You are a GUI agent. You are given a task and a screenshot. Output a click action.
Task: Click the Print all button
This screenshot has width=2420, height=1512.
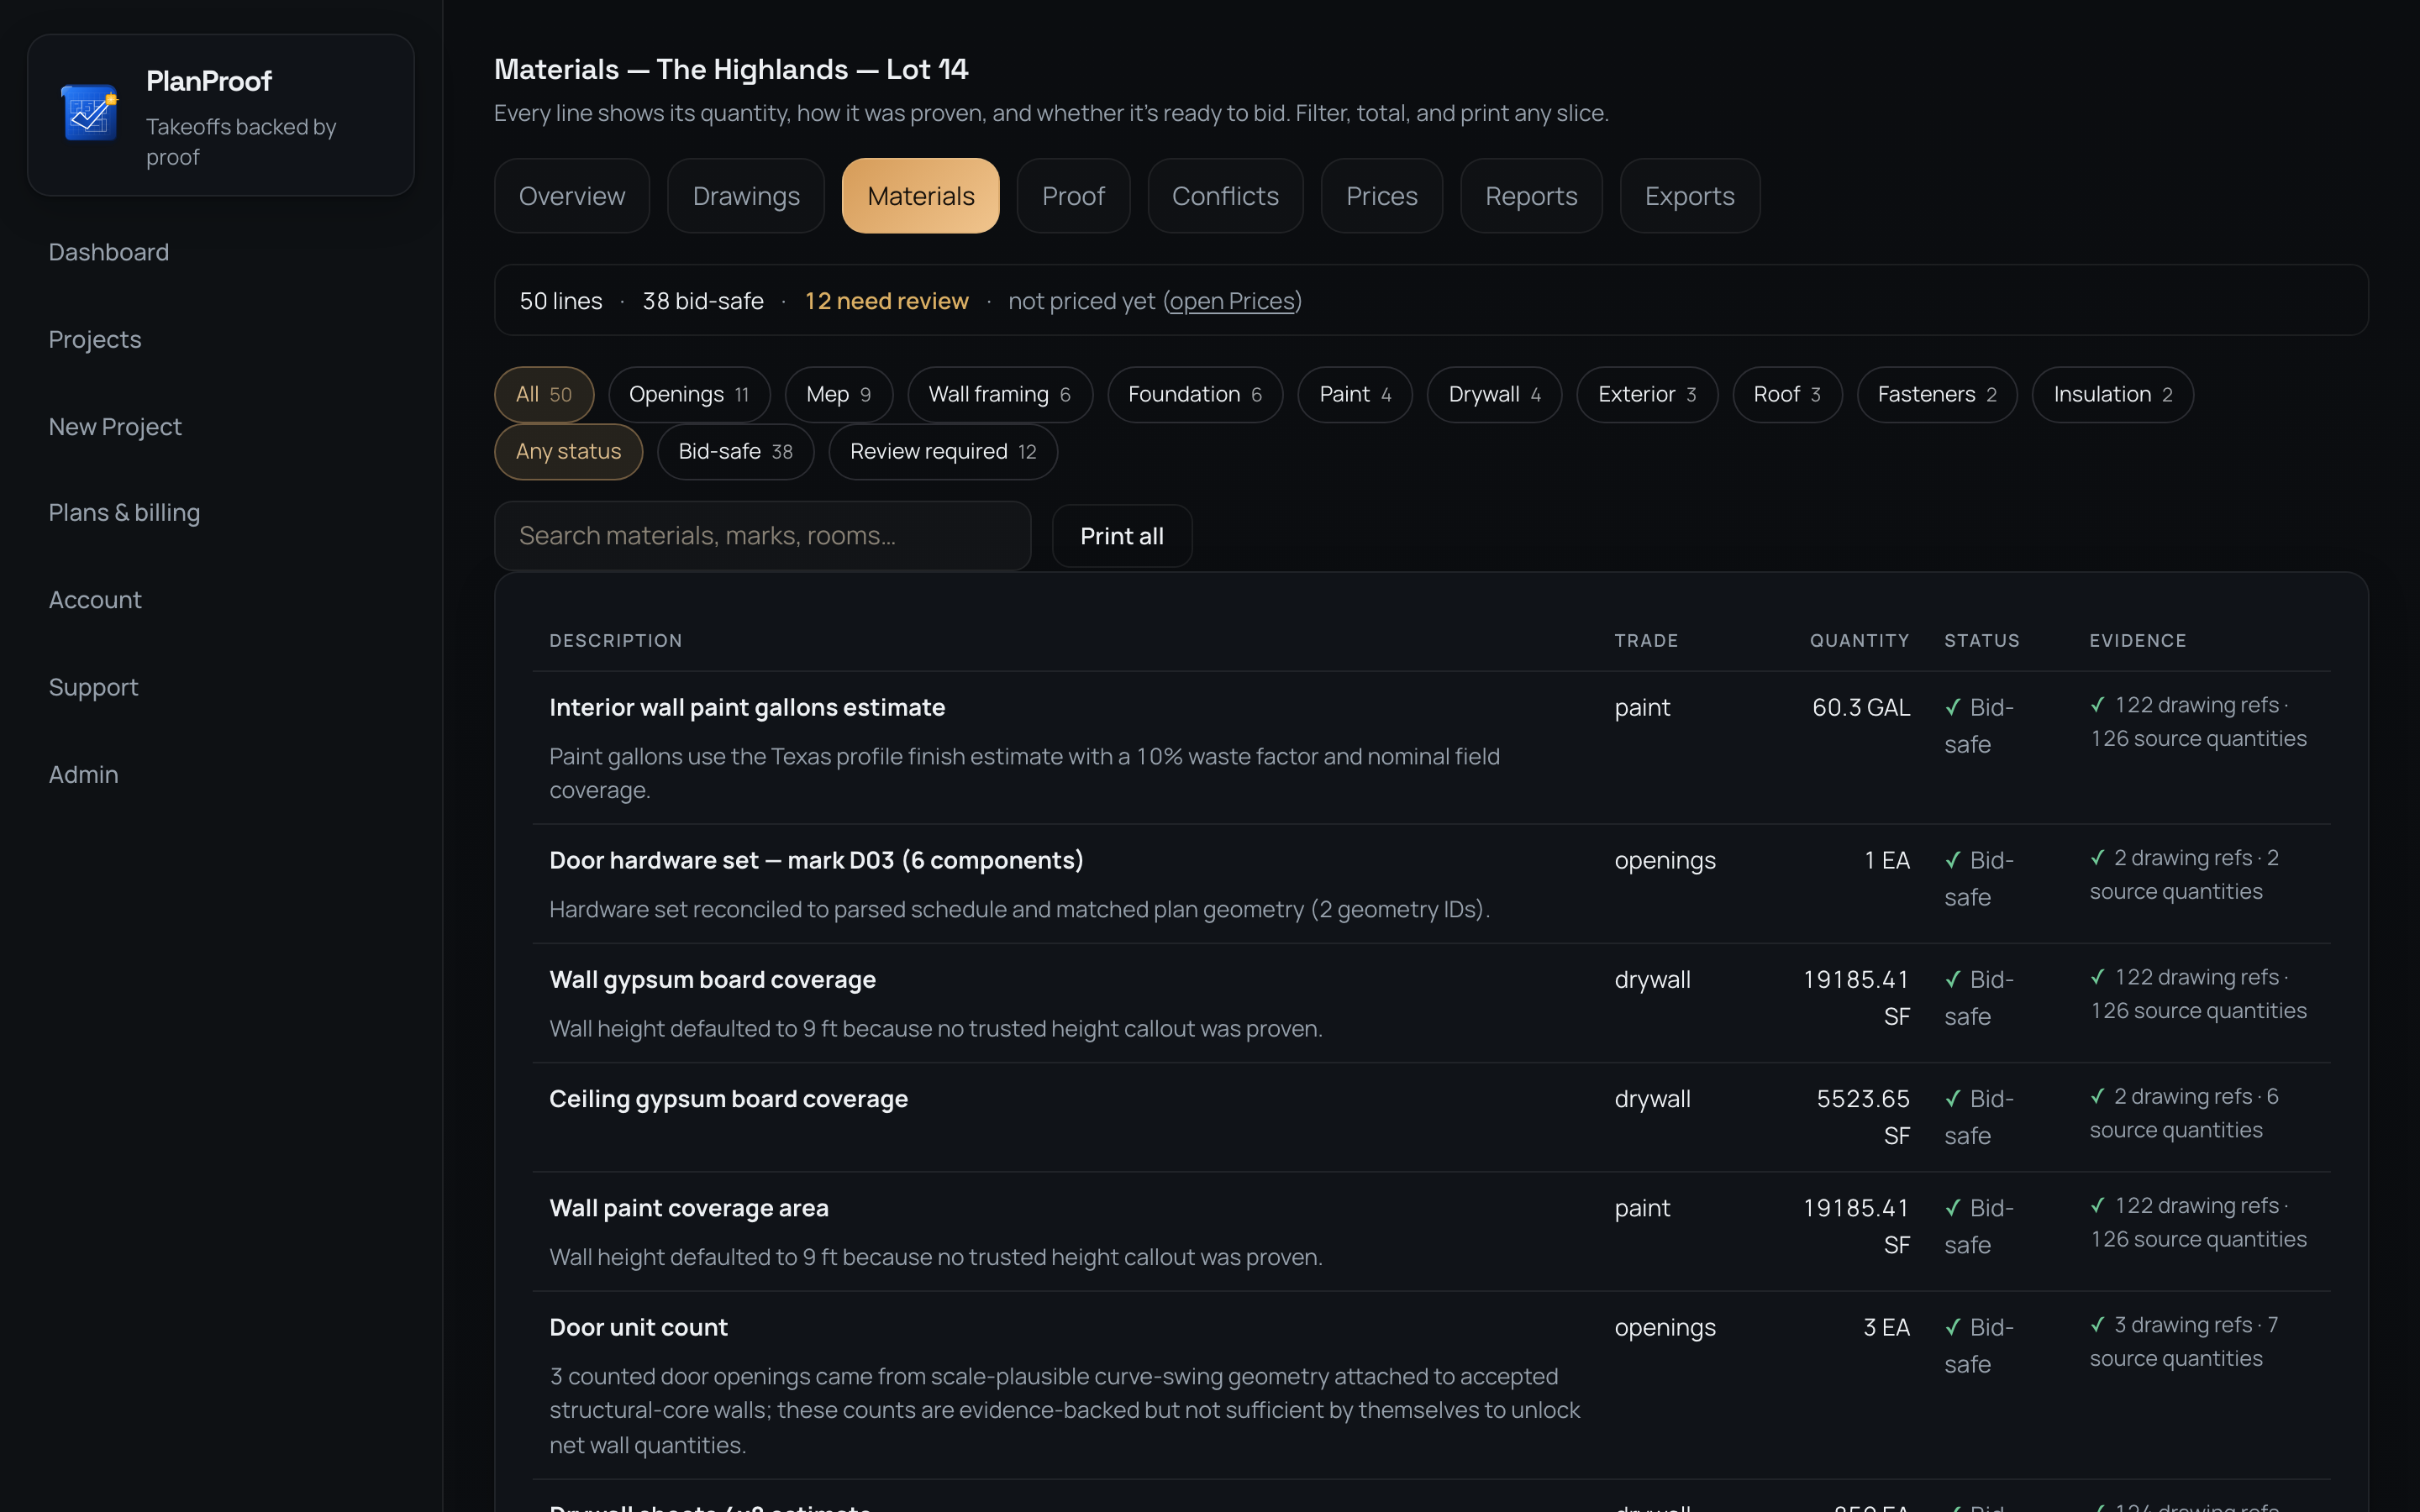(x=1122, y=536)
